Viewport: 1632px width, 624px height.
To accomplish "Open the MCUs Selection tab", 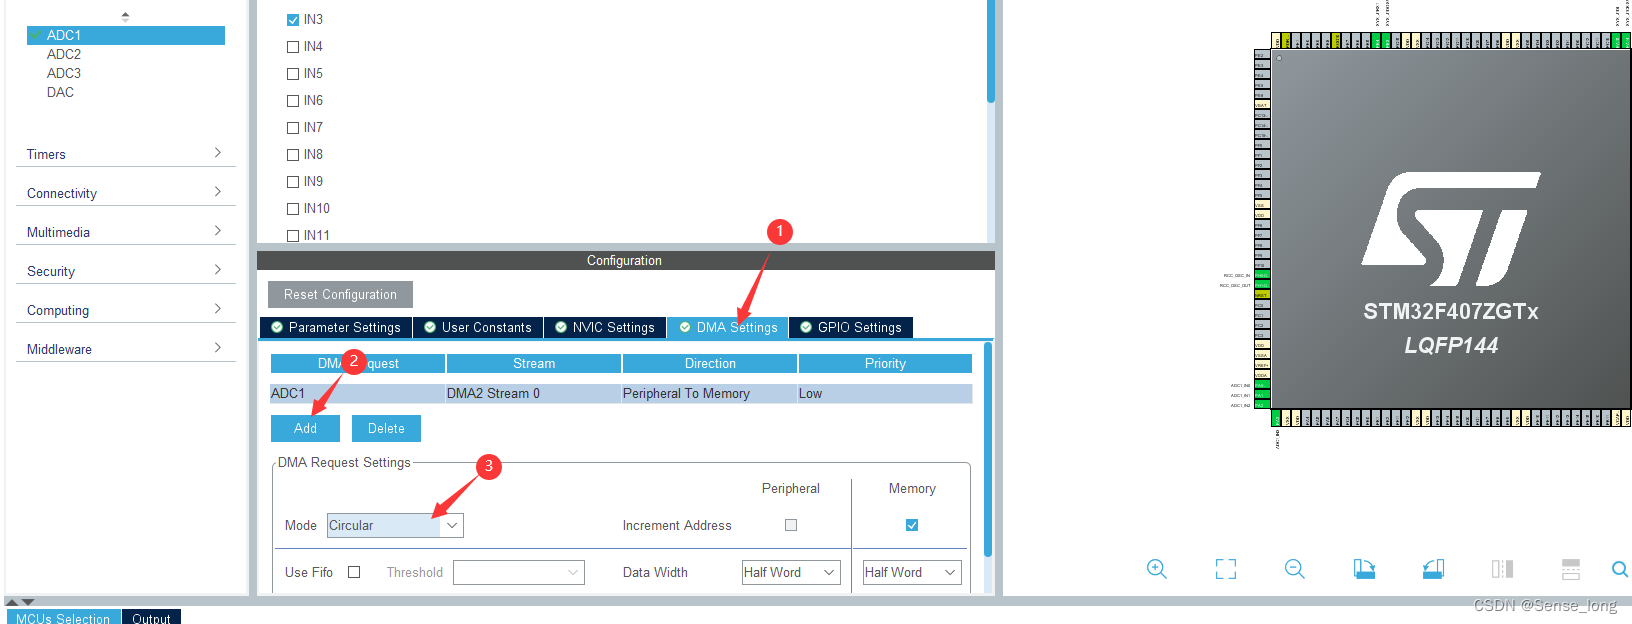I will [63, 617].
